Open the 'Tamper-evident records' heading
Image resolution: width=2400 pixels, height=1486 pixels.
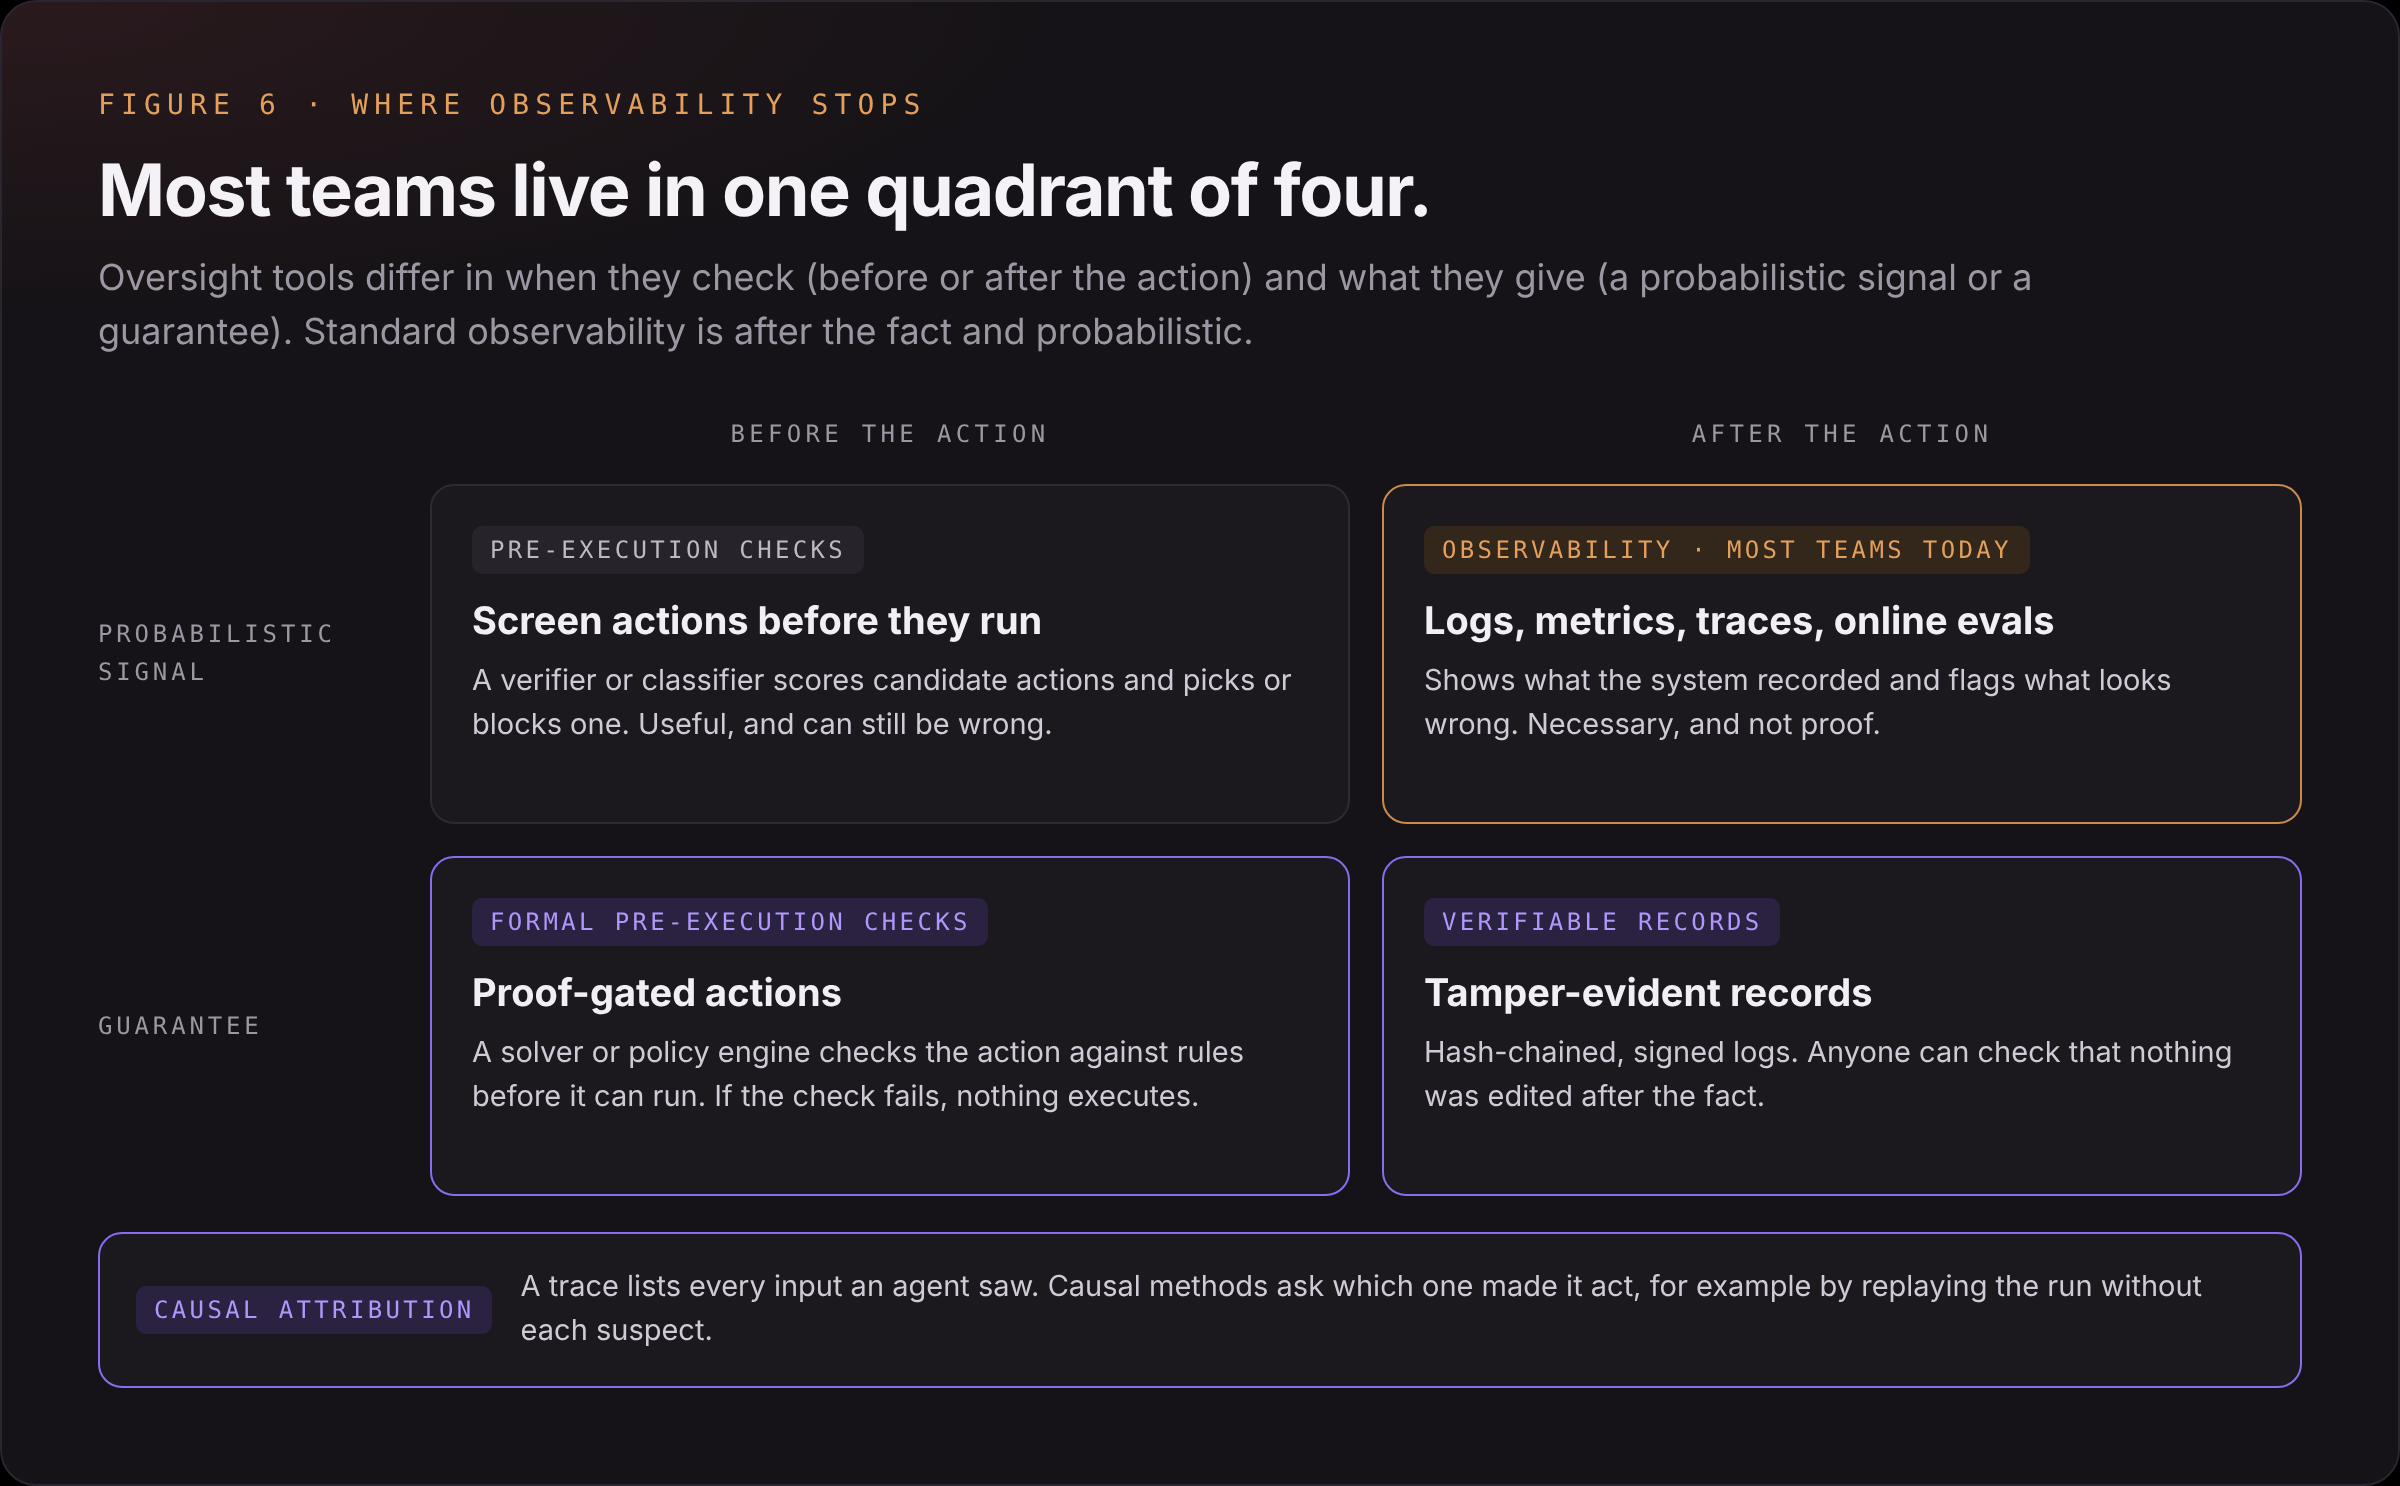(1647, 993)
